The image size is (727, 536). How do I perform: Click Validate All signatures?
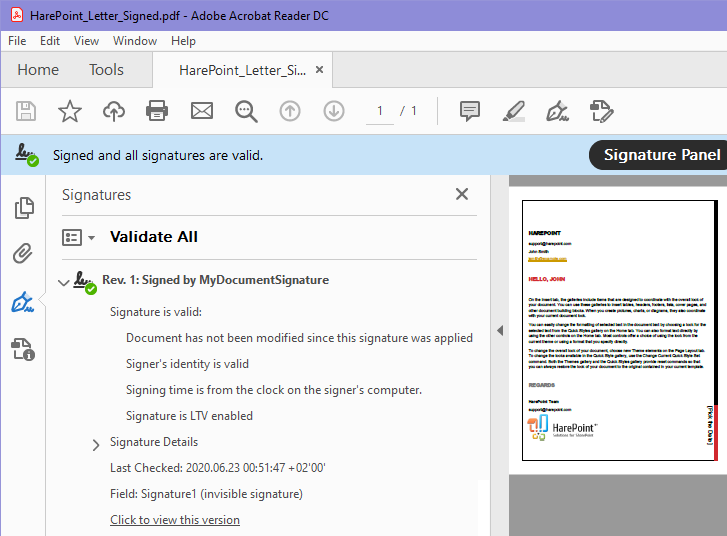pos(154,237)
